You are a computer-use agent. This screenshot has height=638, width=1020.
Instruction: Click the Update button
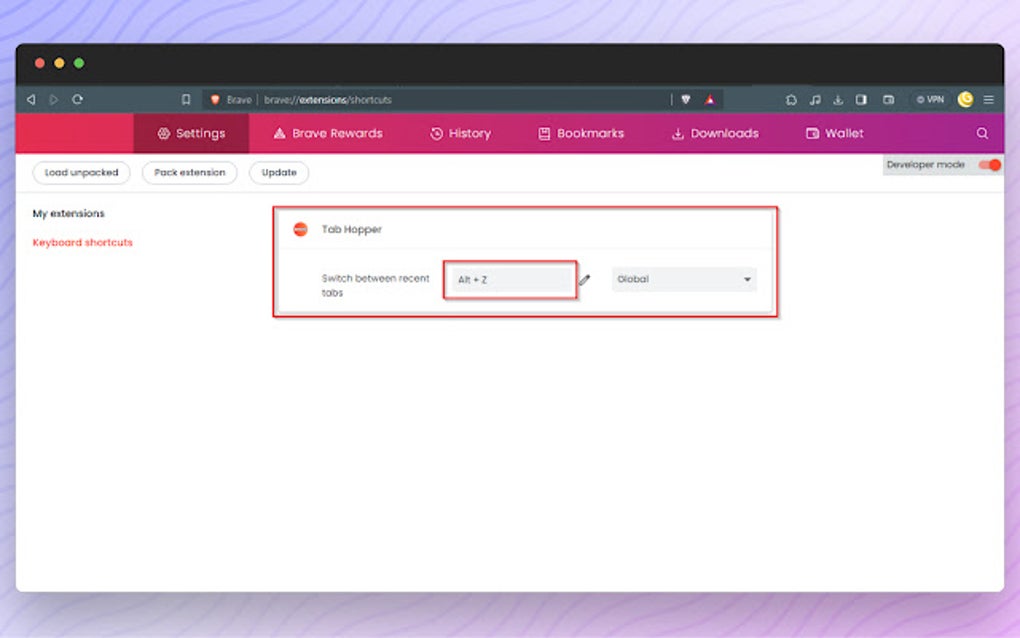click(279, 172)
